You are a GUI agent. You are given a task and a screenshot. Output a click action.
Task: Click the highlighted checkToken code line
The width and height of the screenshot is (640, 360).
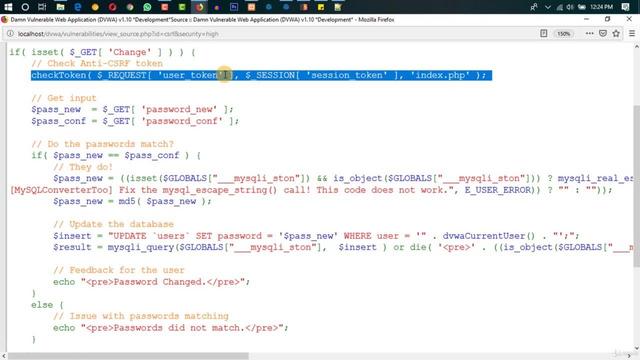coord(261,76)
